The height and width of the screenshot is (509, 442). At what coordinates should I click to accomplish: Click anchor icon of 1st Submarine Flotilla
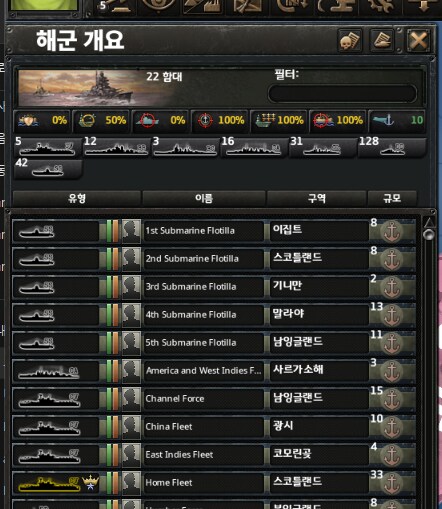point(392,231)
